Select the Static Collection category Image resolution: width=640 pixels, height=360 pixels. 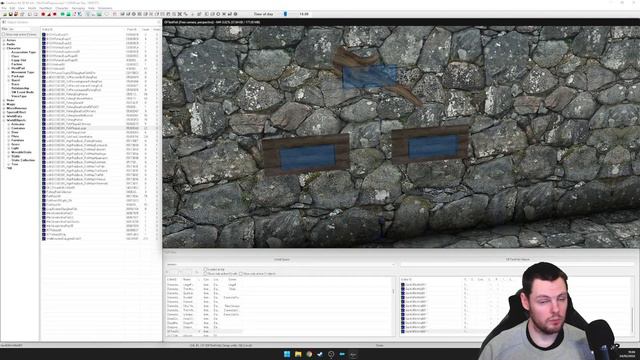(x=23, y=160)
